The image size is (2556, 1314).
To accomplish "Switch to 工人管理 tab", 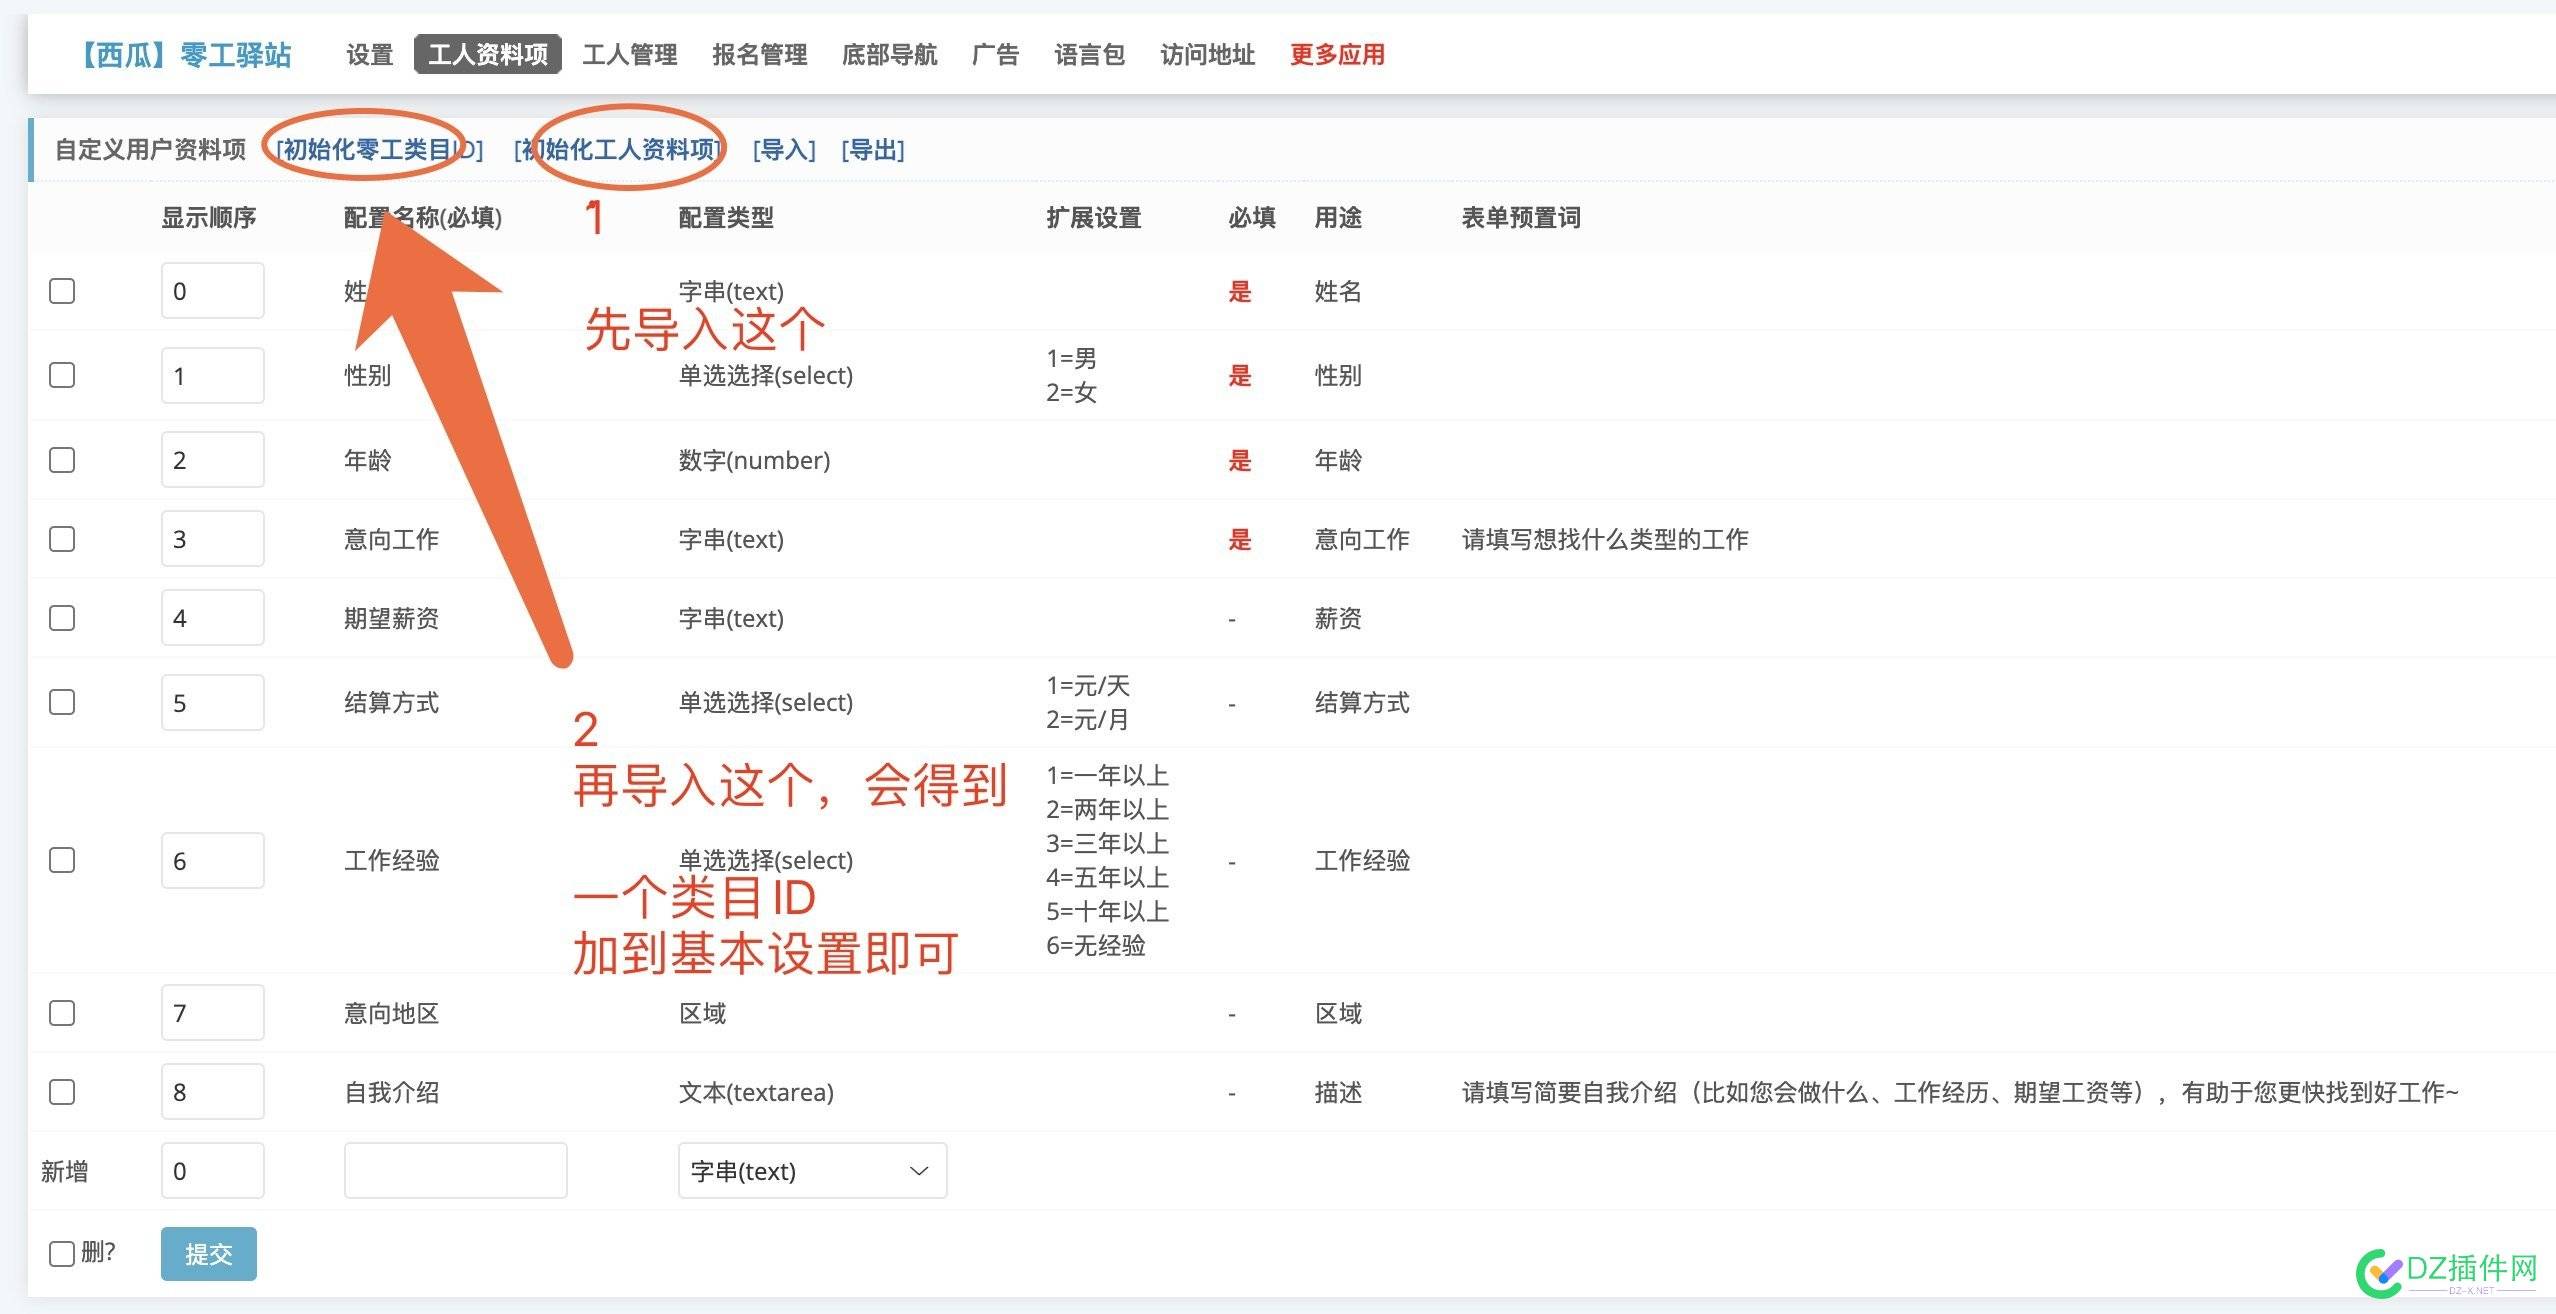I will [x=630, y=54].
